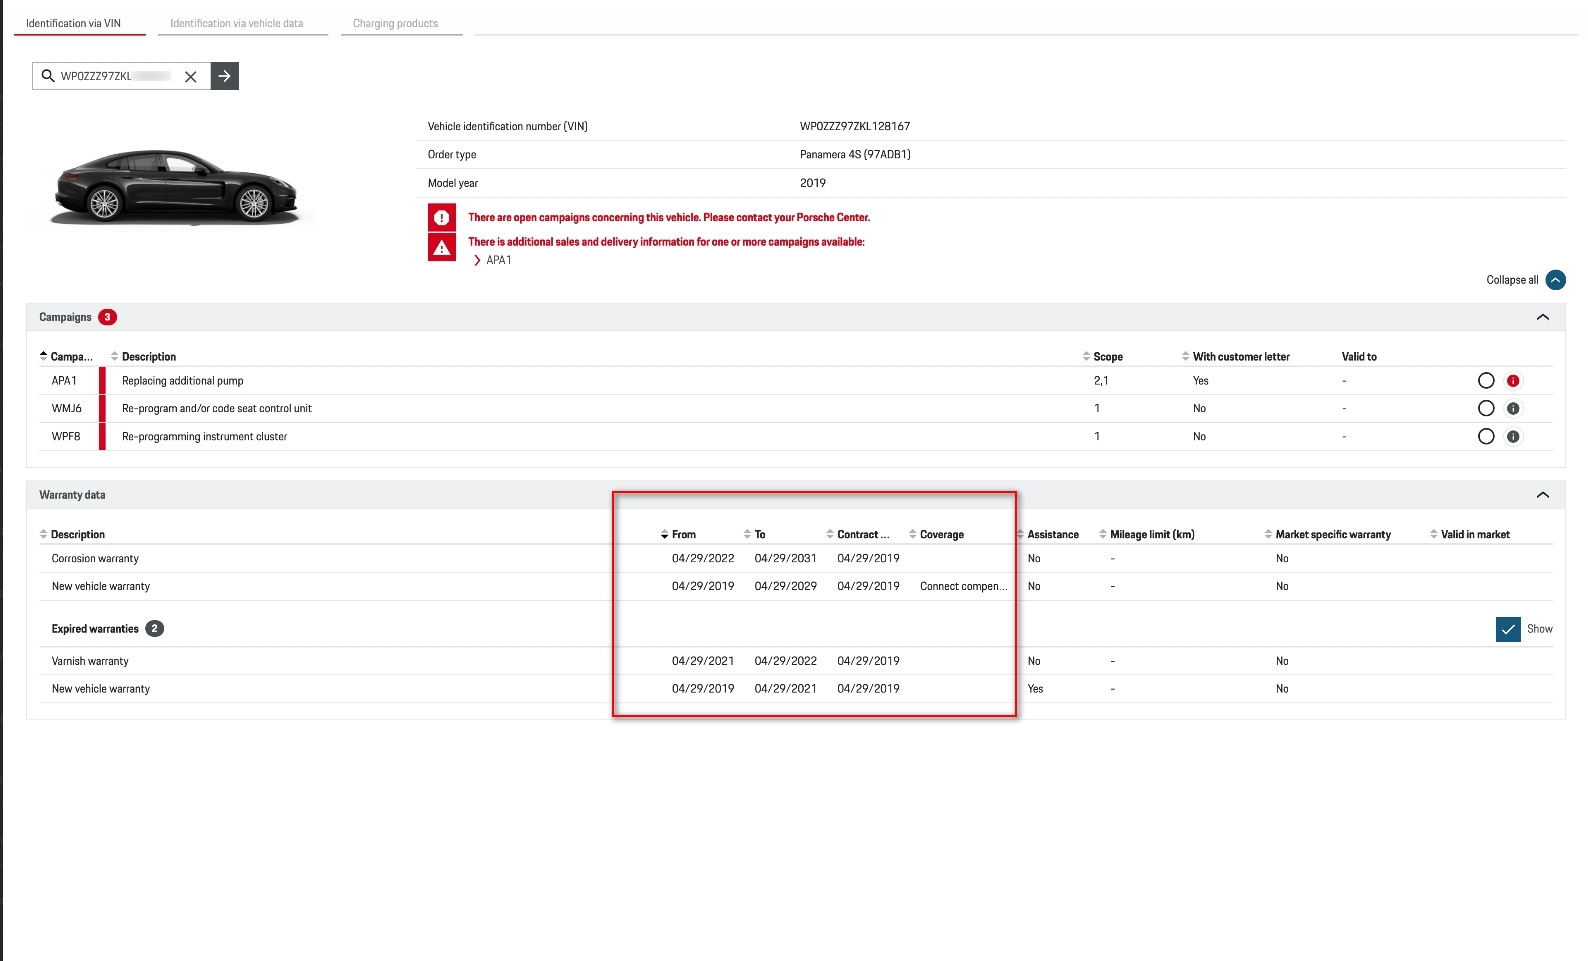Select radio circle for WPF8 campaign
The height and width of the screenshot is (961, 1588).
point(1486,437)
